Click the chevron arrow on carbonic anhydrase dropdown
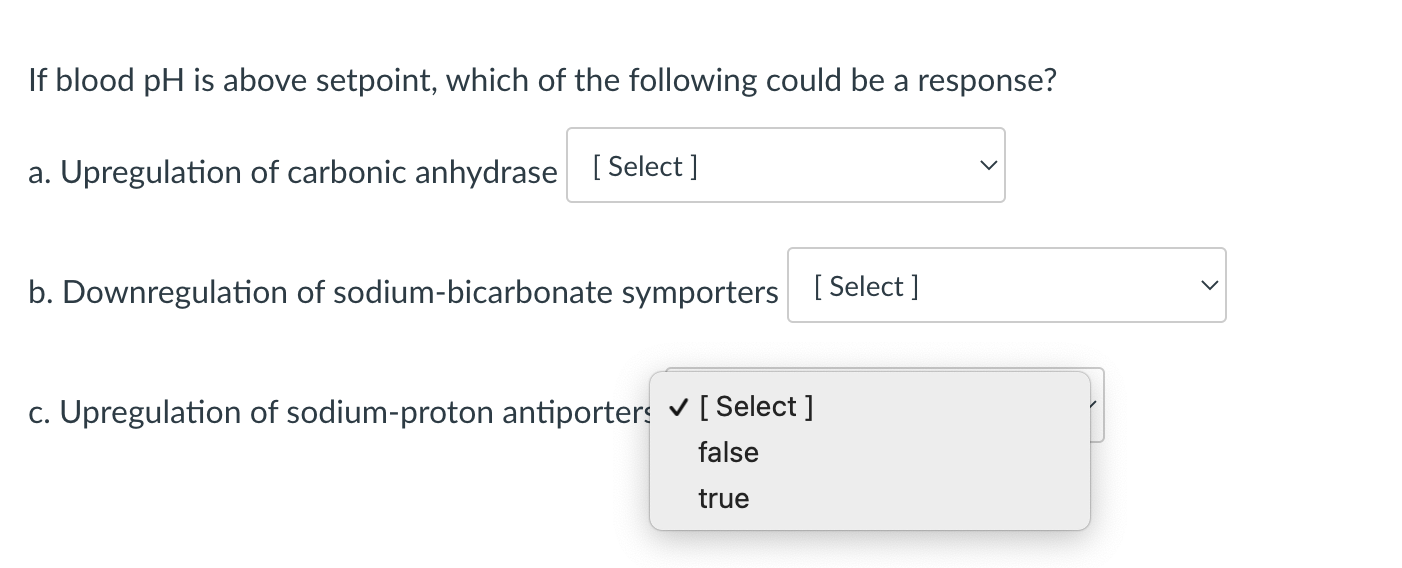 [987, 165]
